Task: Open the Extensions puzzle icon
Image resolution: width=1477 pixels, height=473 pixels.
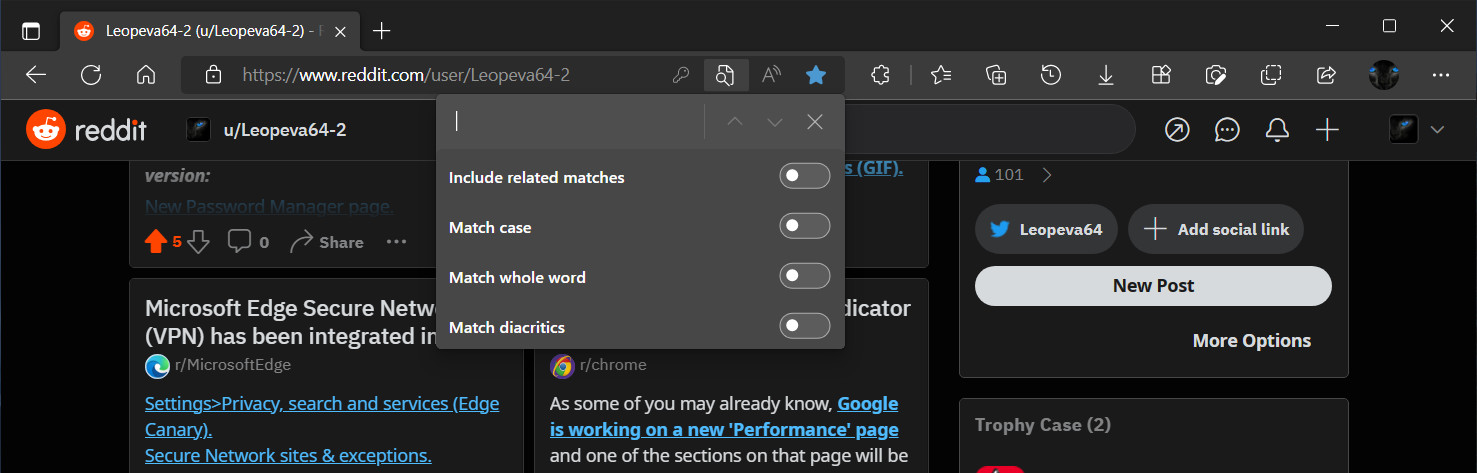Action: click(880, 75)
